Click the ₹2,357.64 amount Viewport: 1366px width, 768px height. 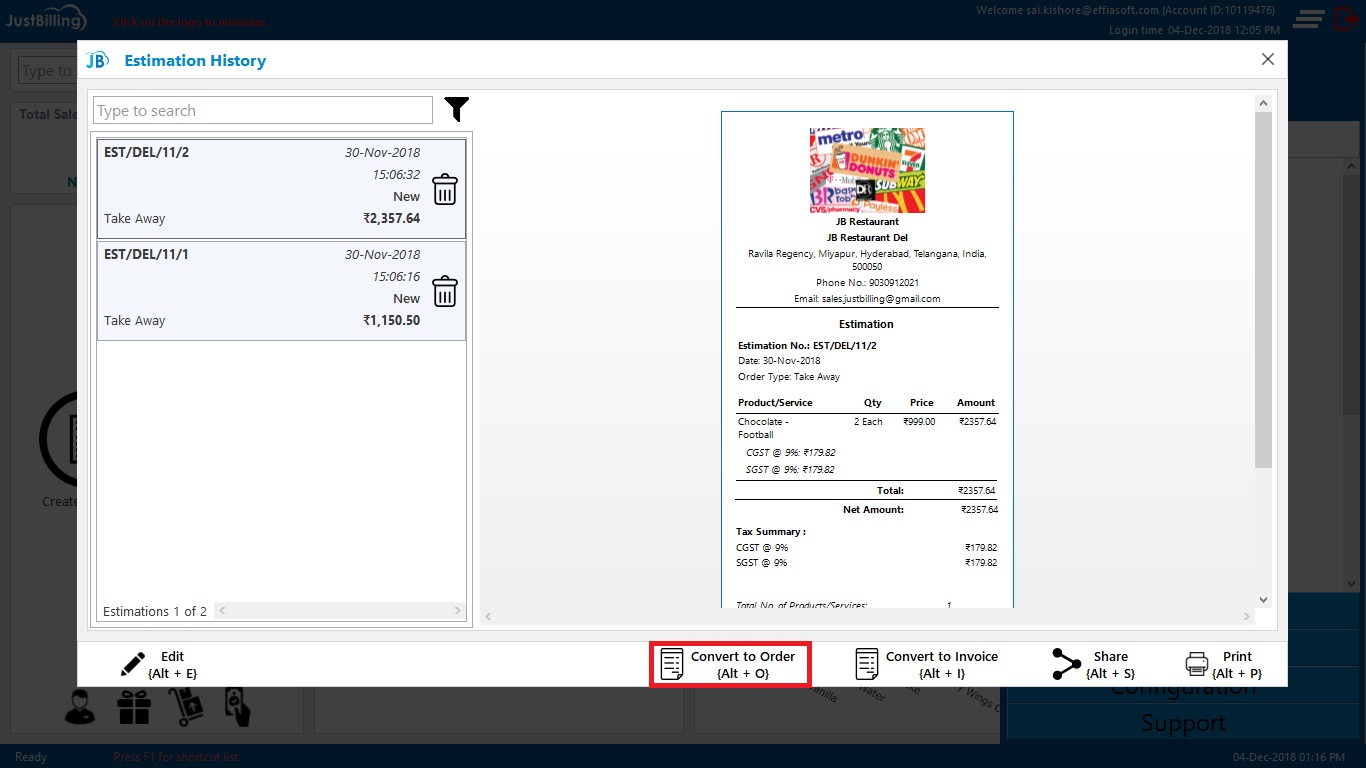pos(391,218)
